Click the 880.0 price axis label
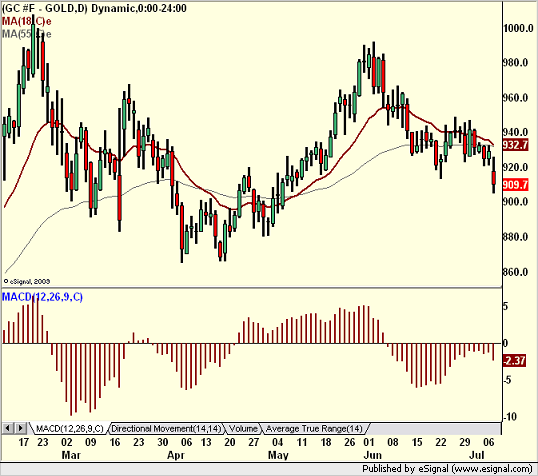Viewport: 538px width, 476px height. point(515,236)
